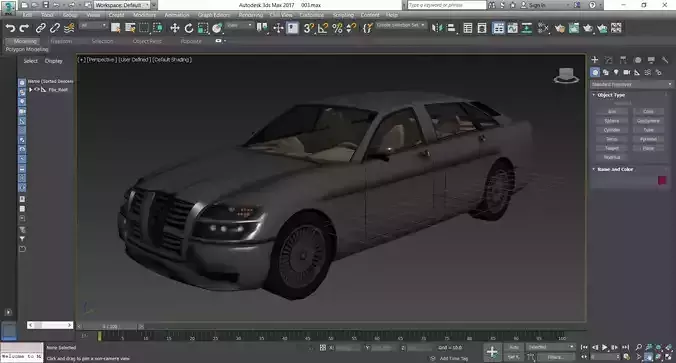
Task: Click the Sphere primitive button
Action: pos(612,121)
